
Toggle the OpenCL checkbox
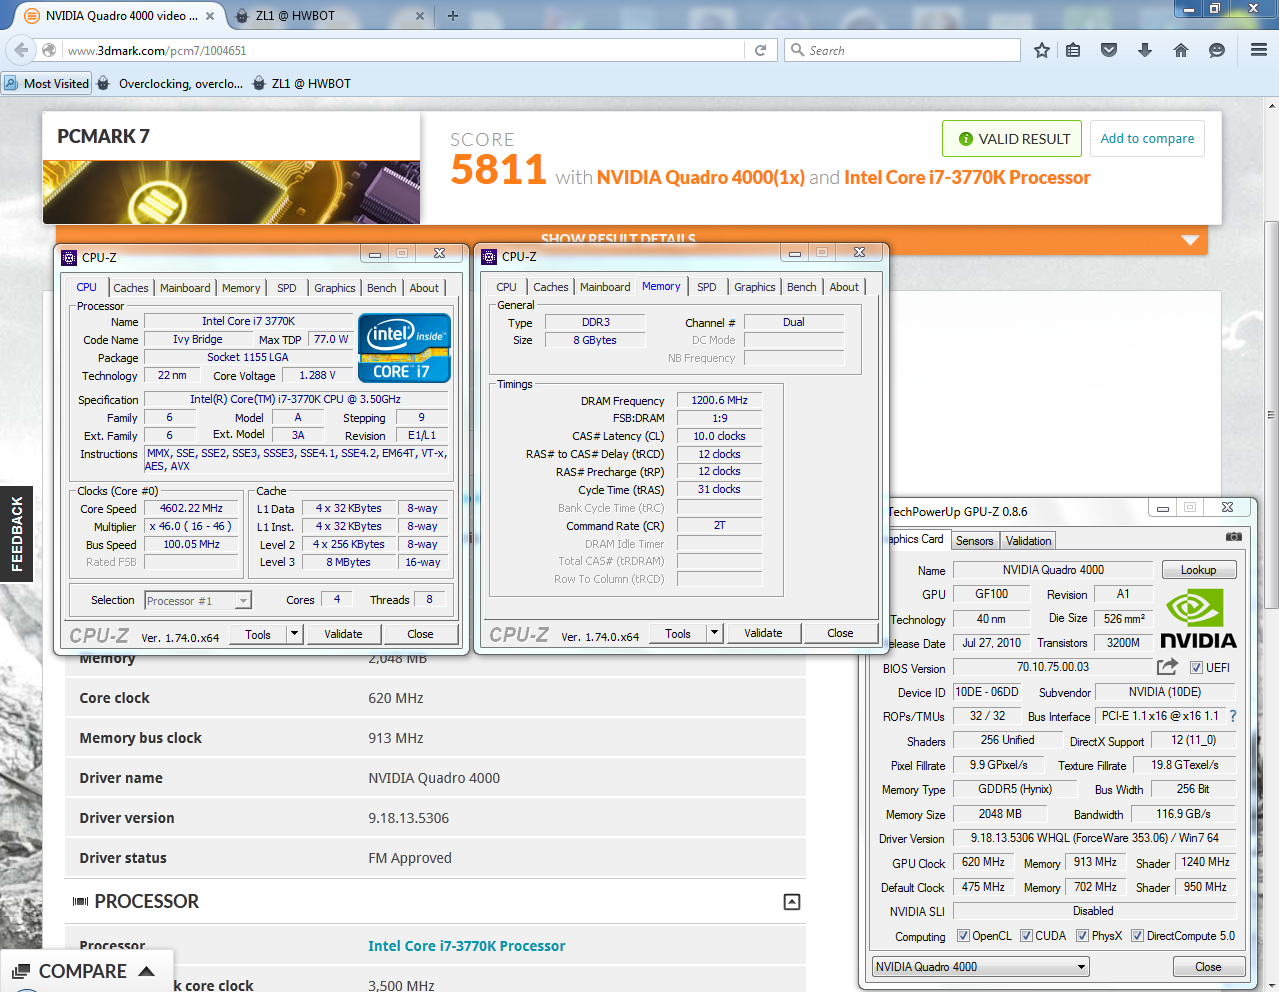coord(963,936)
